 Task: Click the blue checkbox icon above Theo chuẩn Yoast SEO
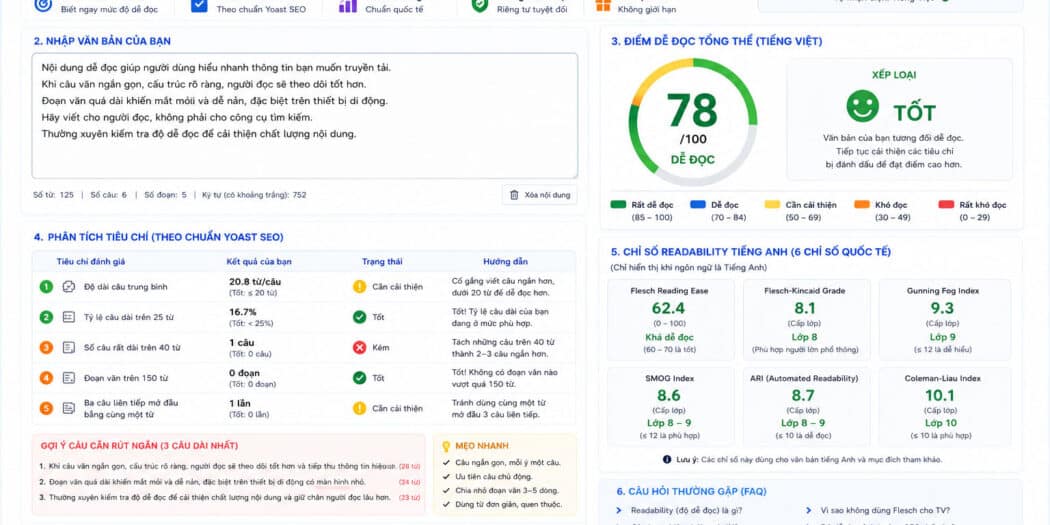[199, 5]
